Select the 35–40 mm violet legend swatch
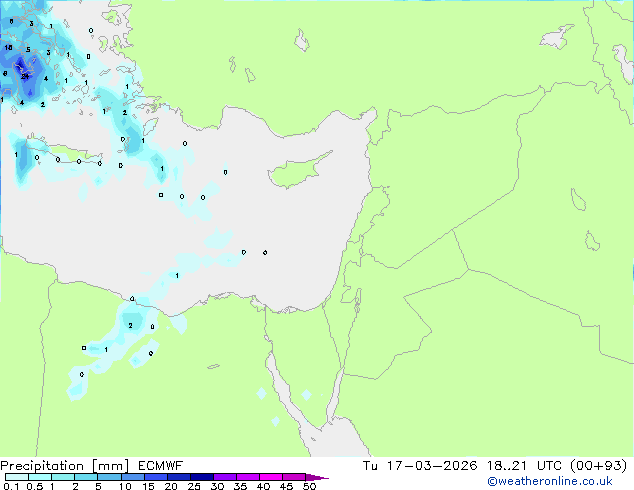 (248, 477)
